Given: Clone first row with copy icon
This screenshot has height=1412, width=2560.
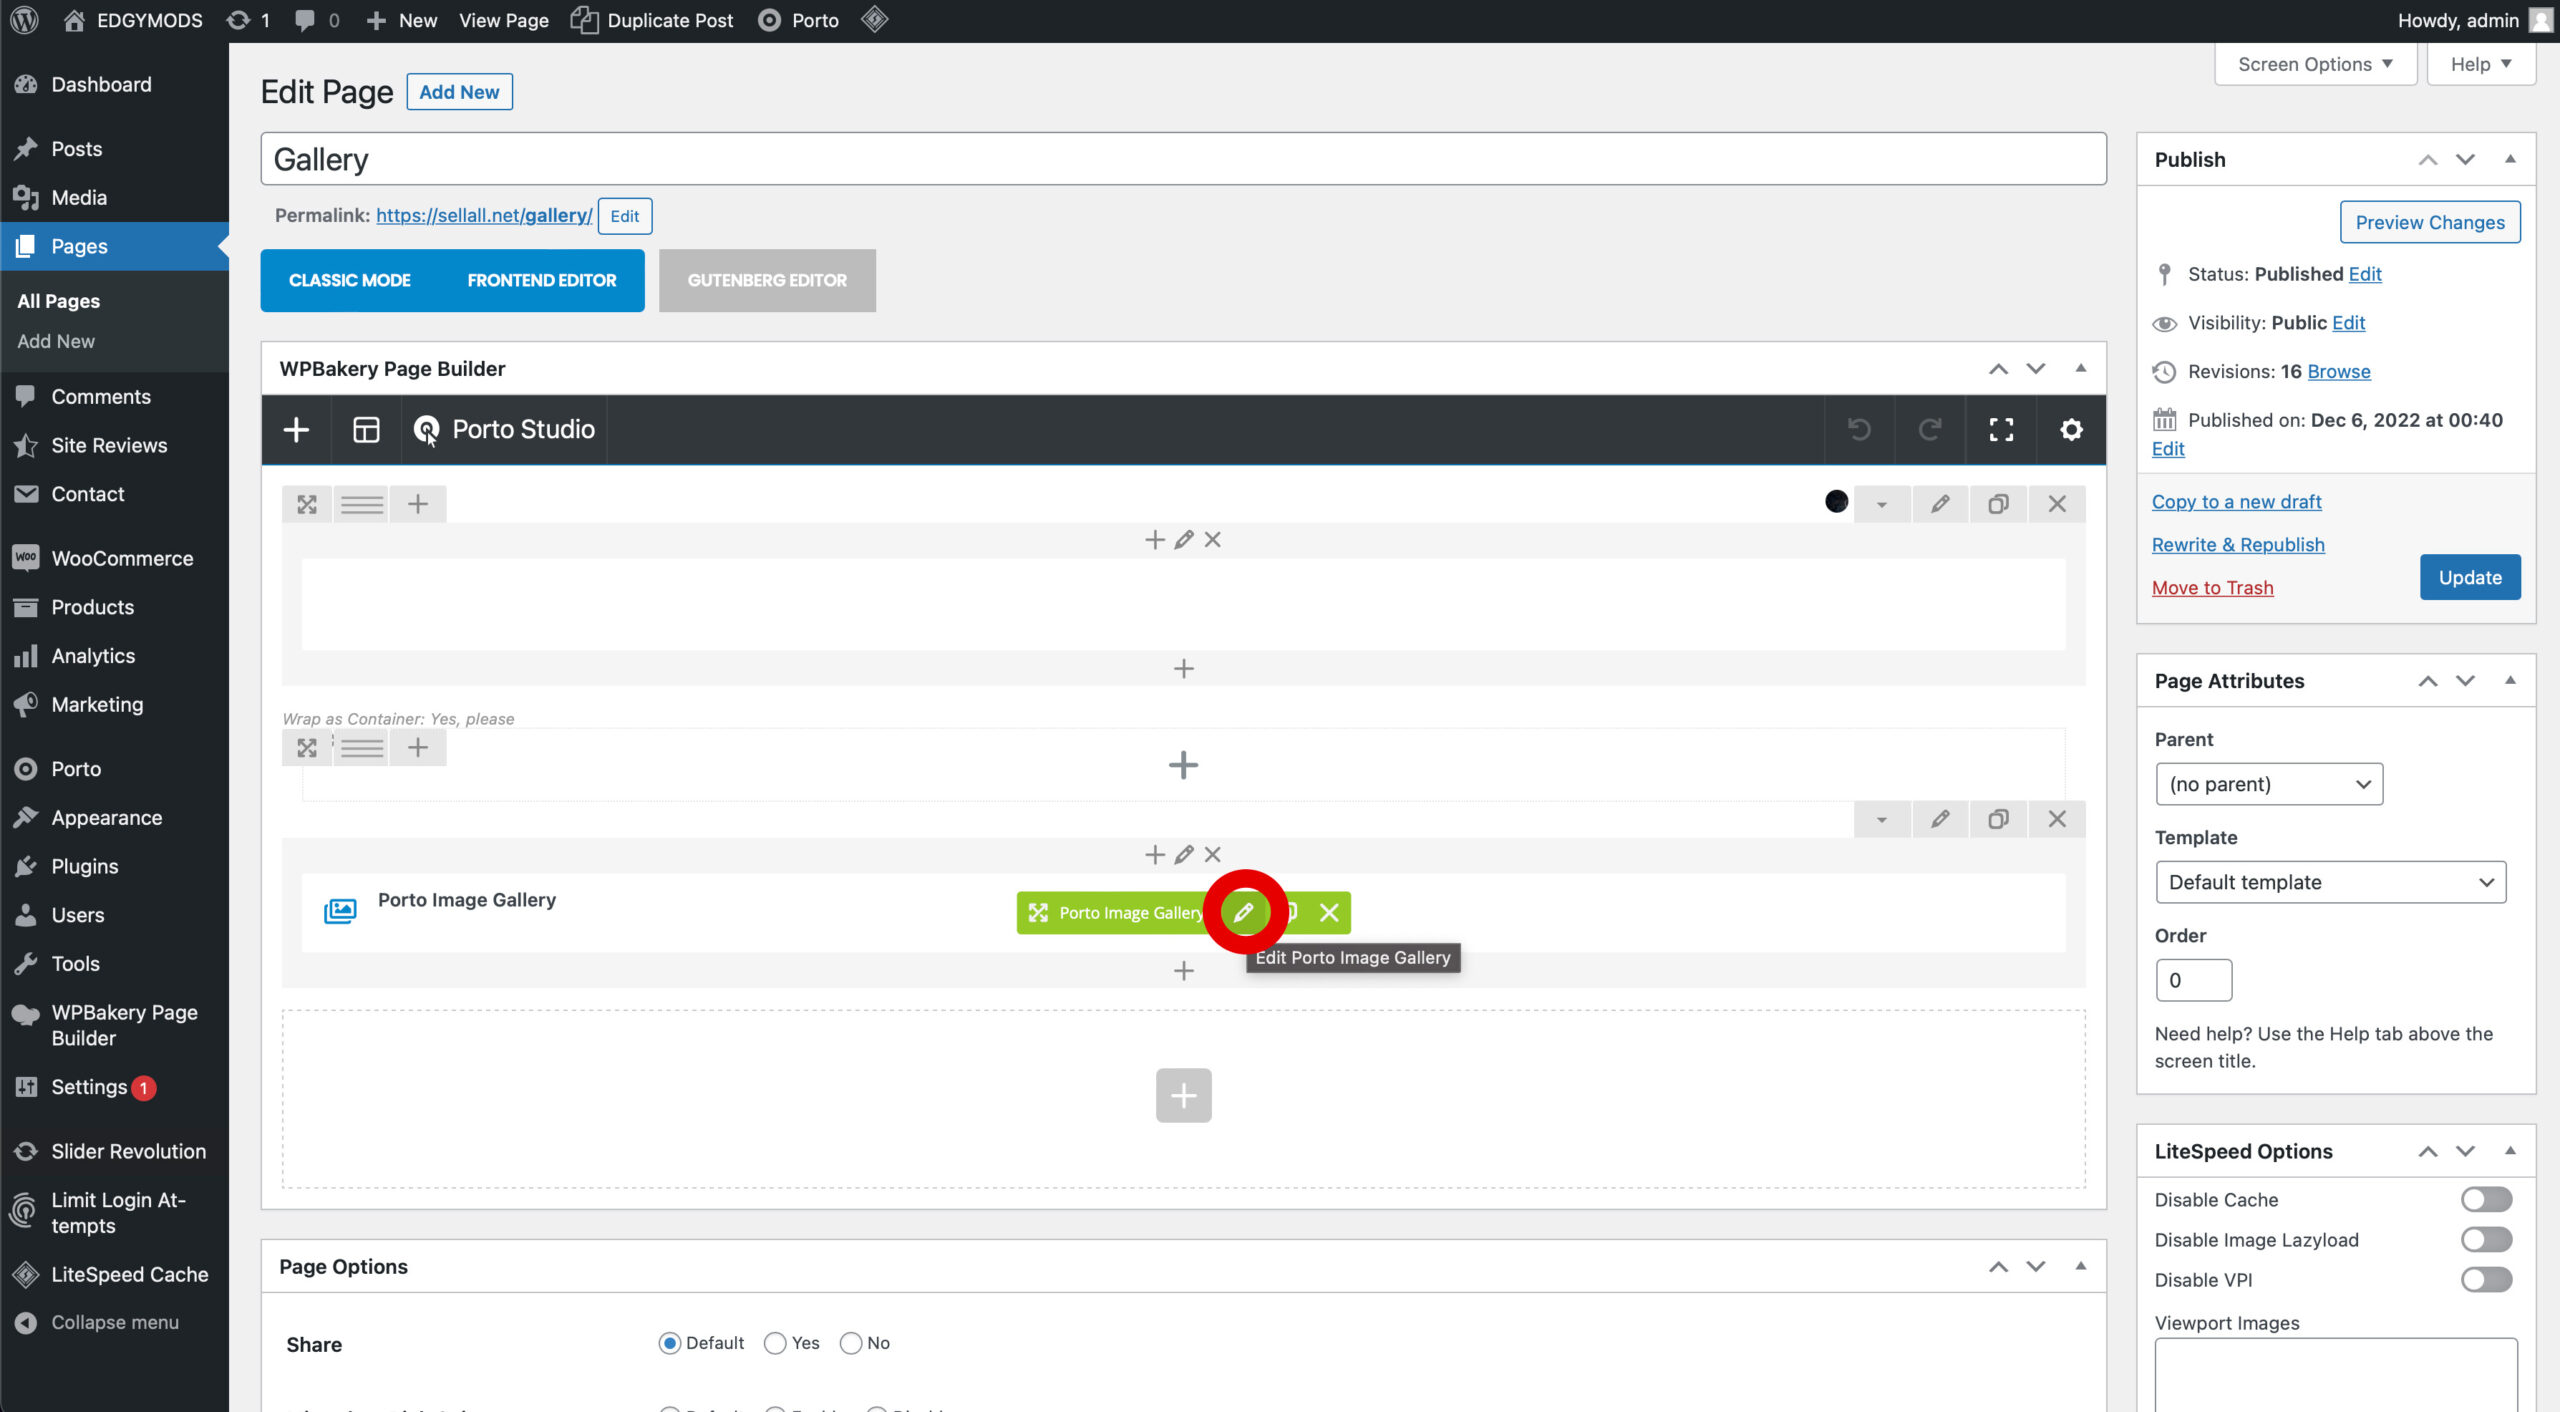Looking at the screenshot, I should 1998,504.
